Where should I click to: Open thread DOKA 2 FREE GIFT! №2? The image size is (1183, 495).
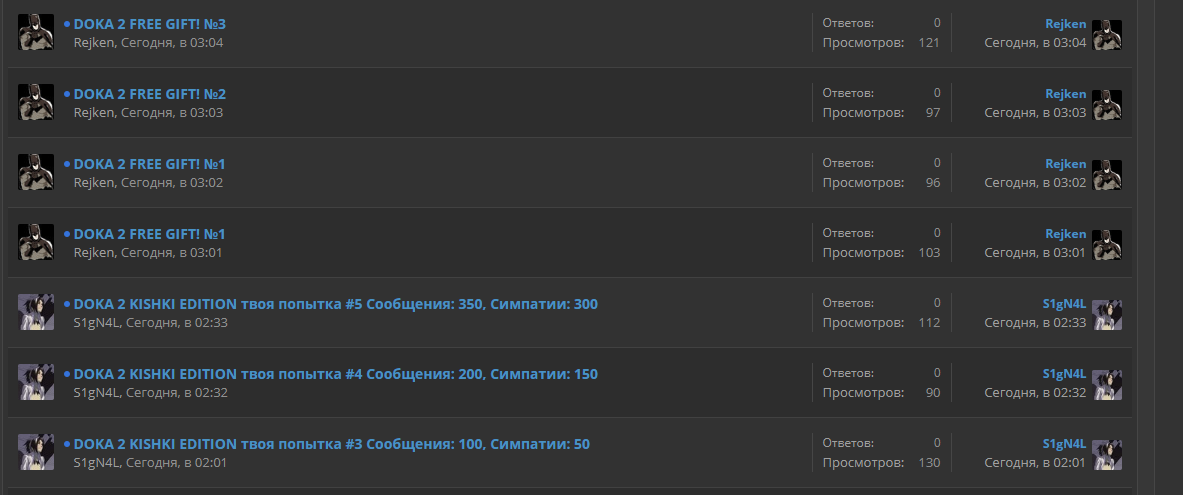149,94
